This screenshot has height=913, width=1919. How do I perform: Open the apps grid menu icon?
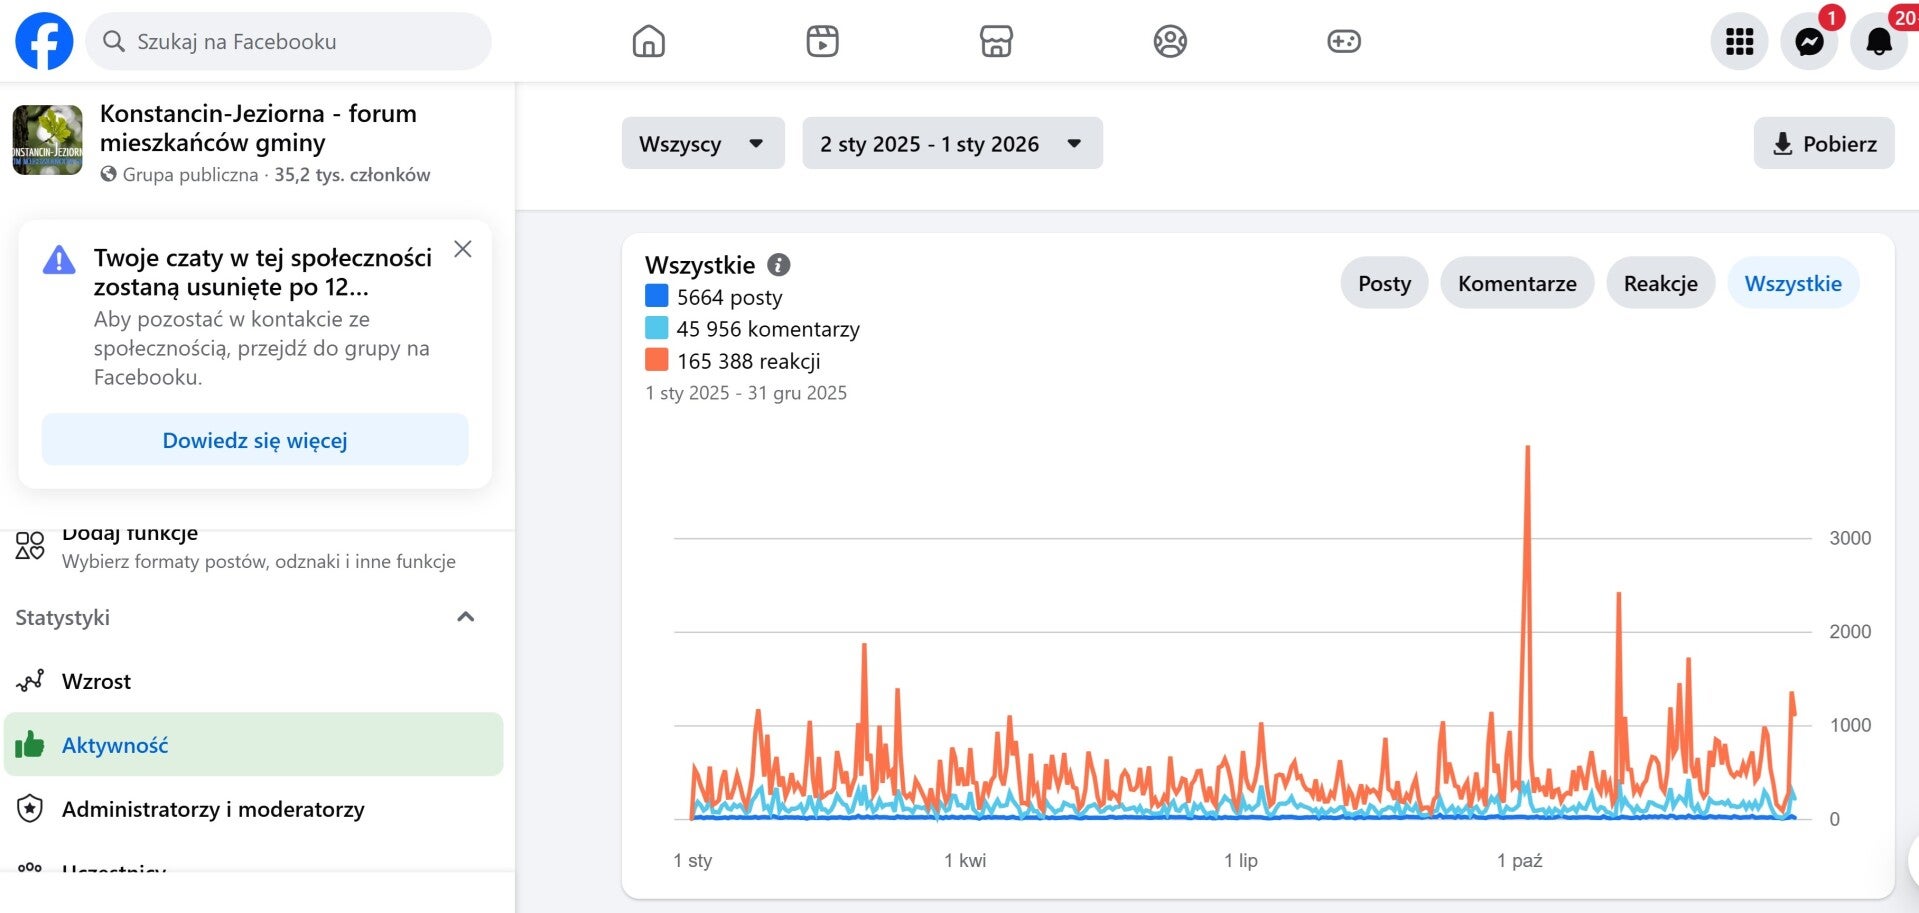(x=1739, y=41)
